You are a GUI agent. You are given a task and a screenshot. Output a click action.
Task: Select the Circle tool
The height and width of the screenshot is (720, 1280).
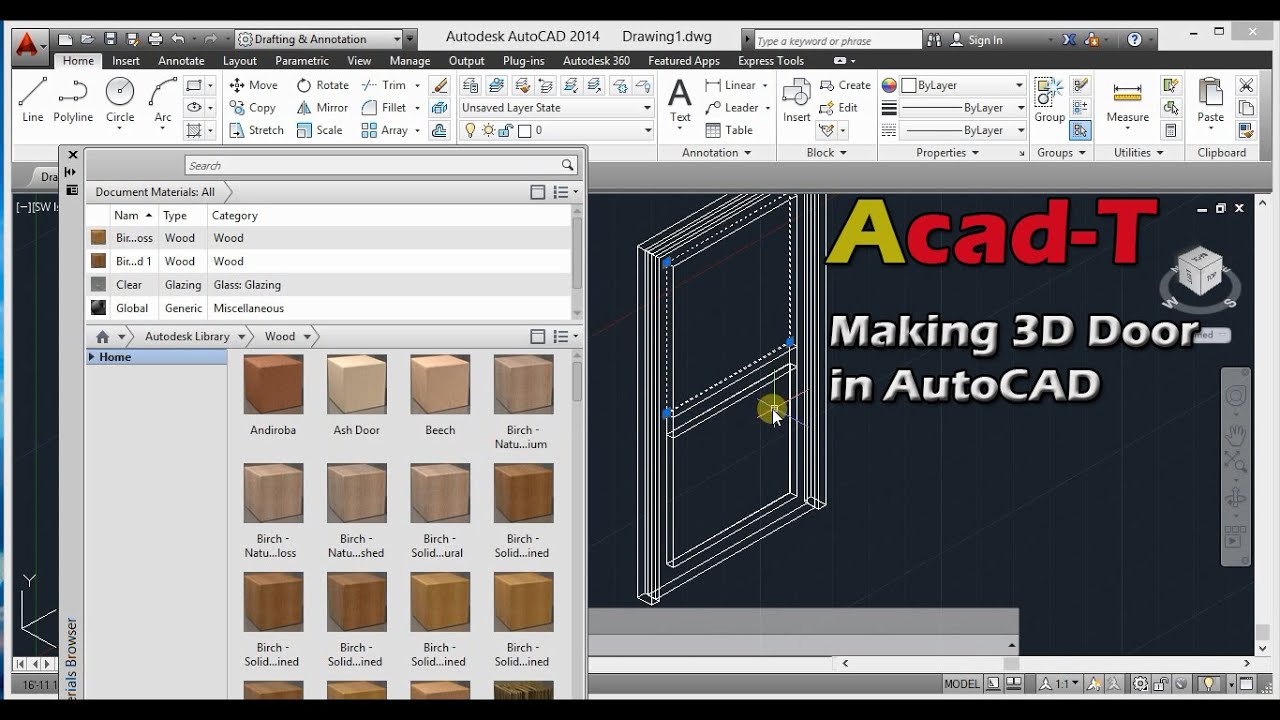pos(120,100)
